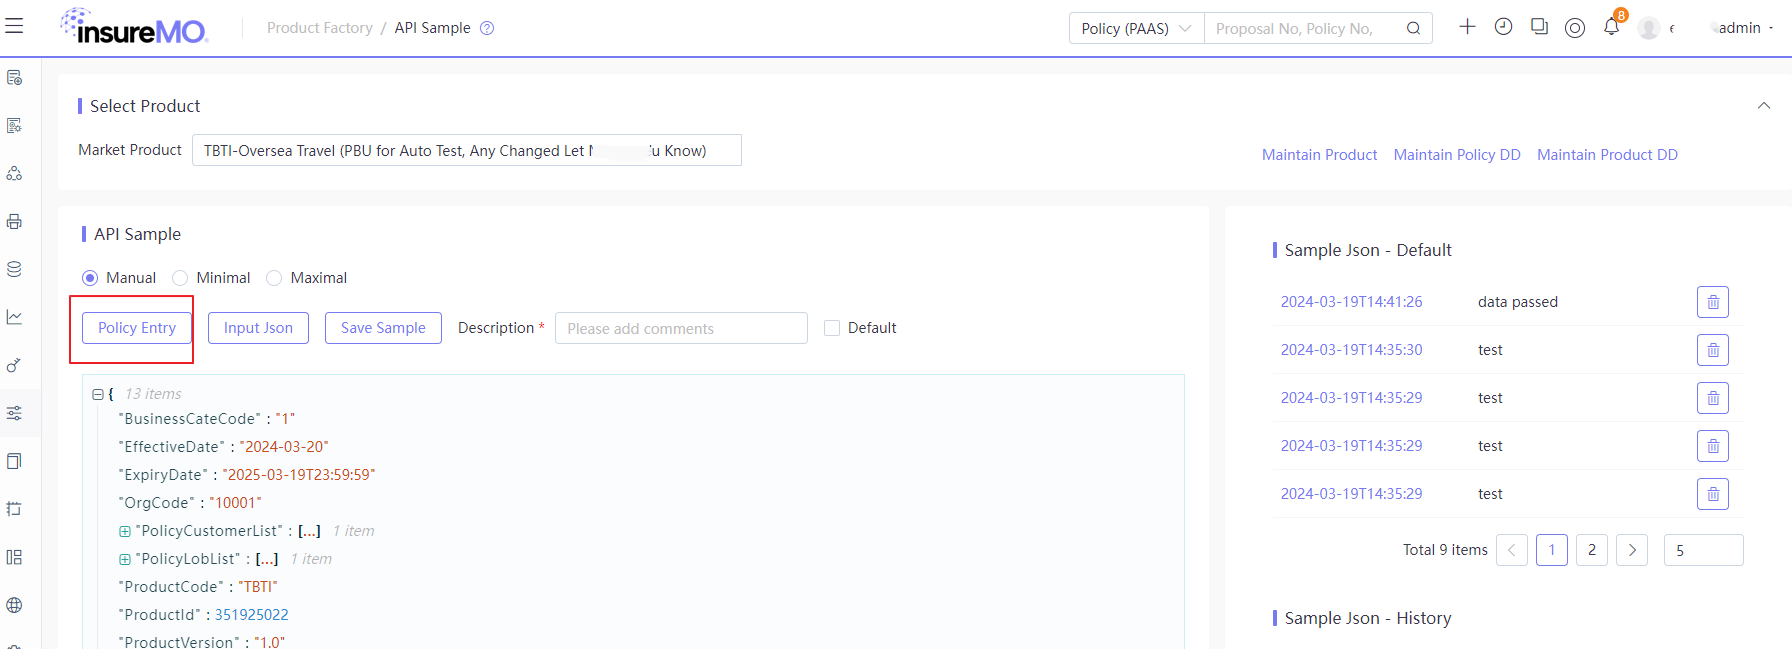Open the page size 5 selector

pyautogui.click(x=1704, y=550)
